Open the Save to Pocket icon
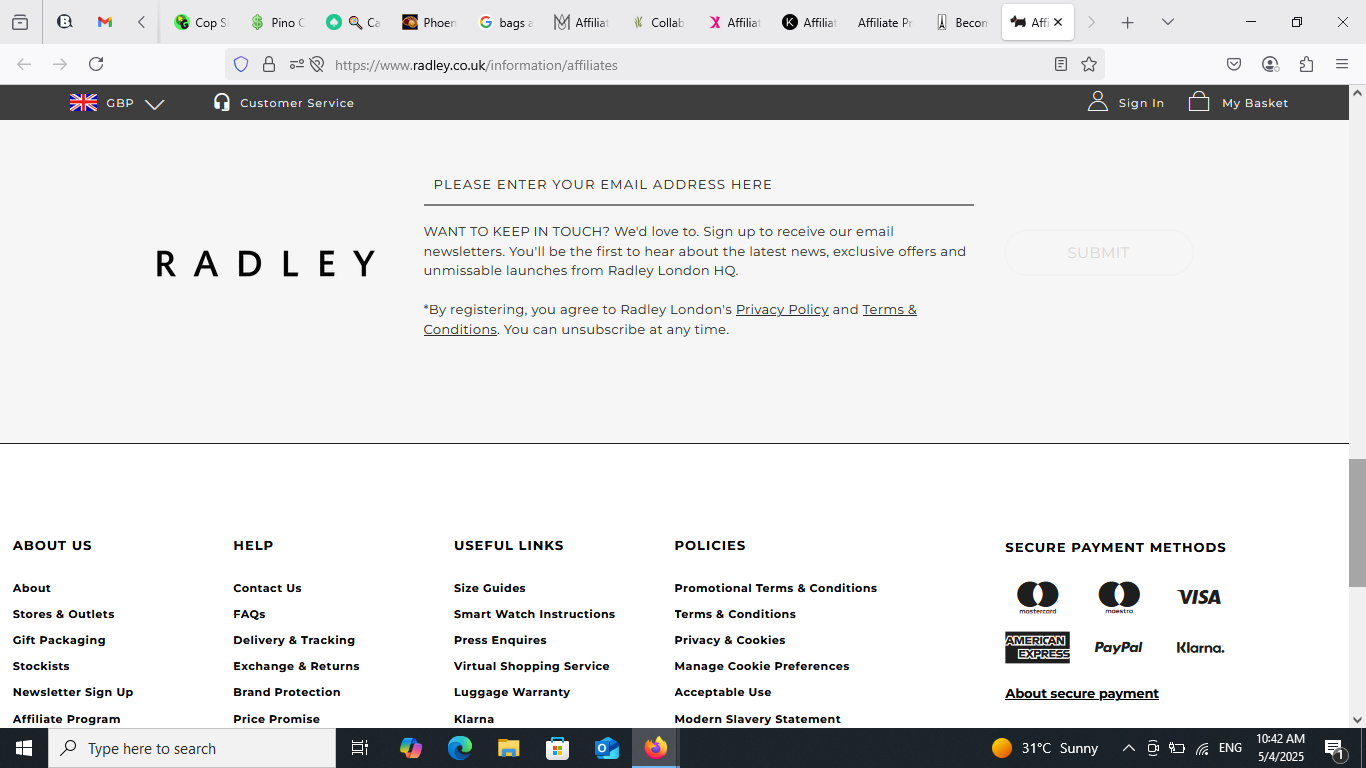 (1234, 64)
